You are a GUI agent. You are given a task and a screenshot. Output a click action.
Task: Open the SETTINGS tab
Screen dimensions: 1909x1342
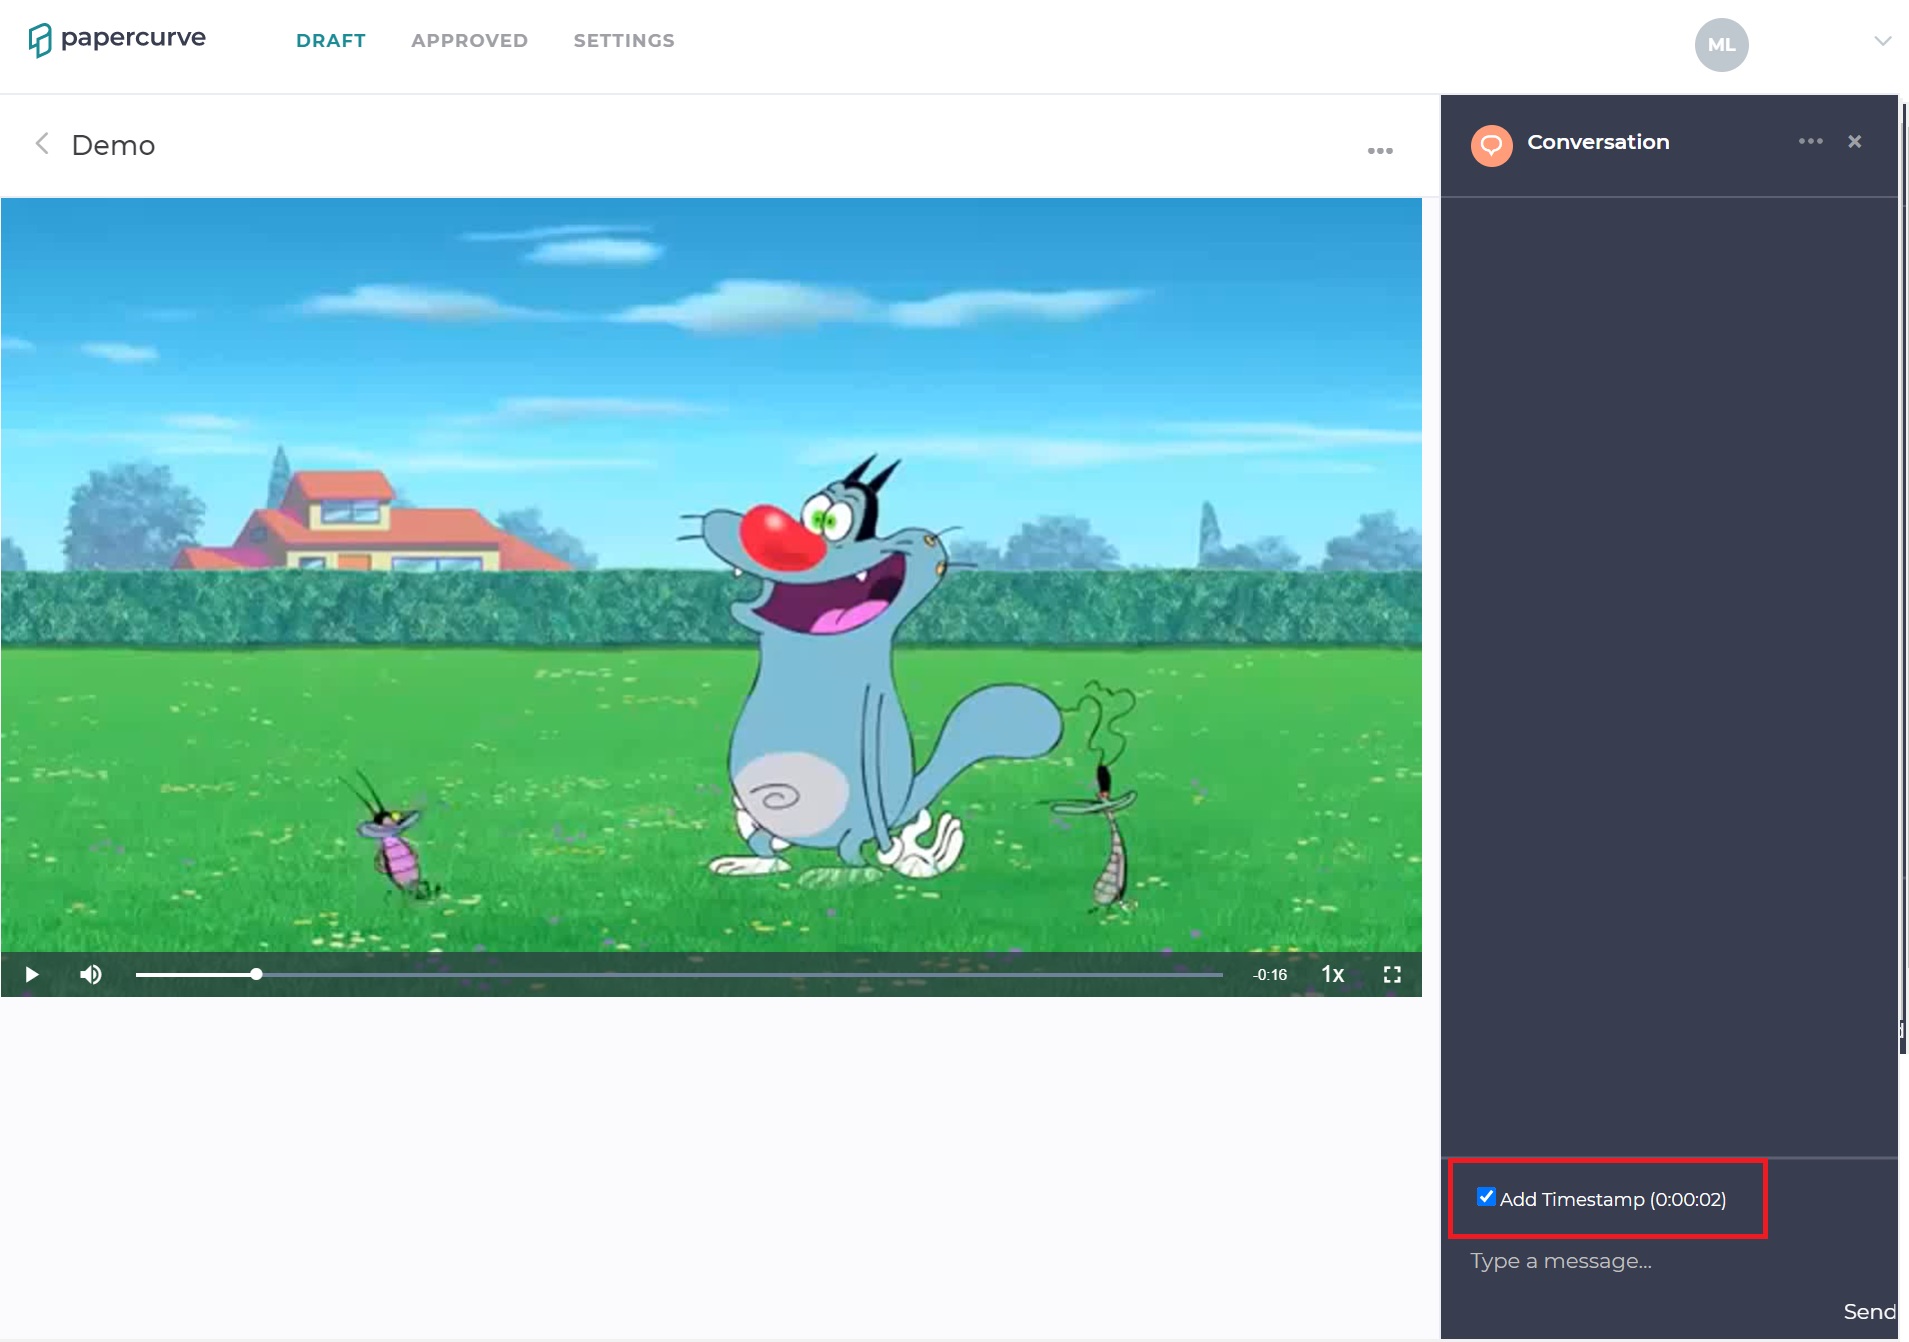(x=623, y=40)
